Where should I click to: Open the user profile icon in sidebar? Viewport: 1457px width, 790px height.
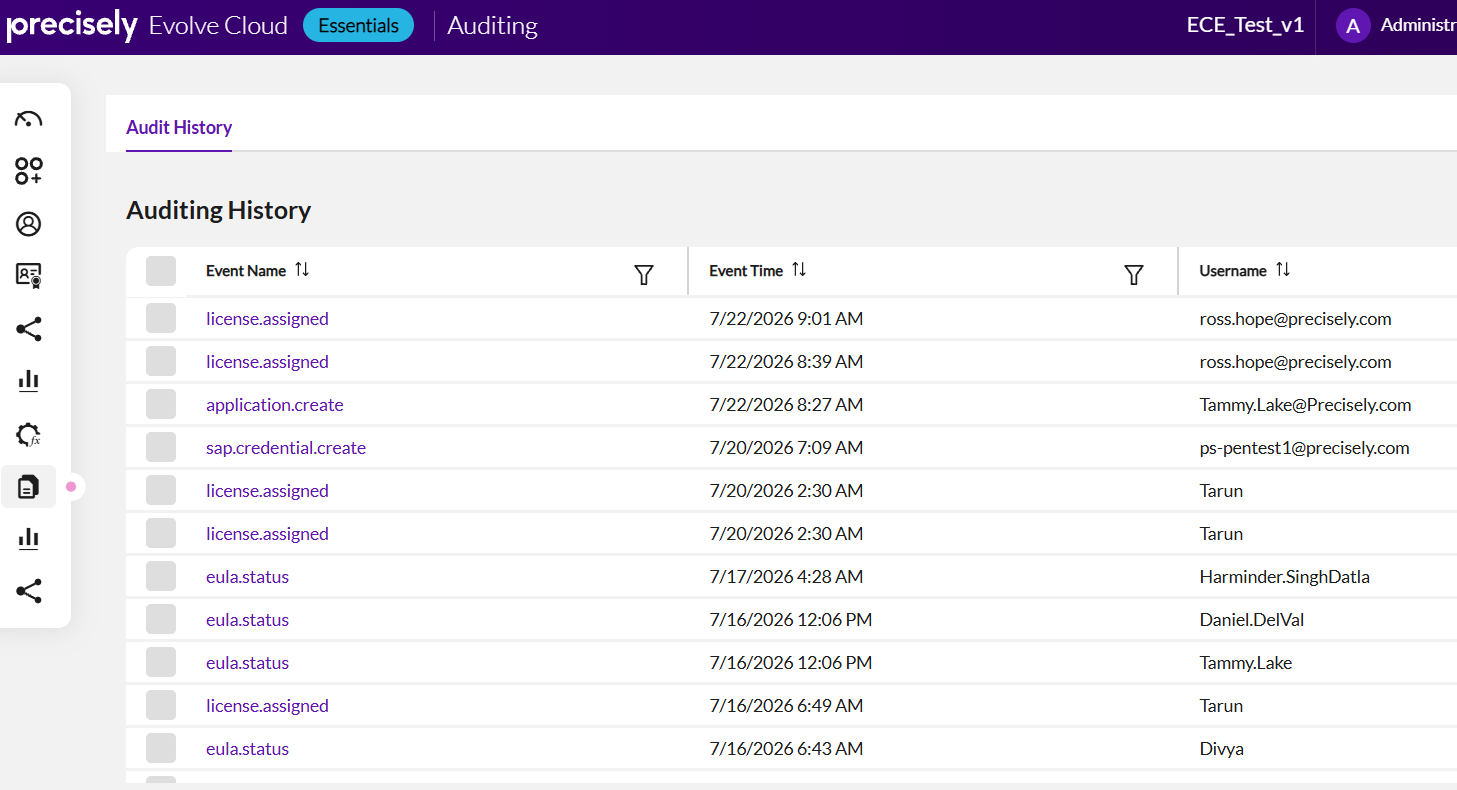29,224
